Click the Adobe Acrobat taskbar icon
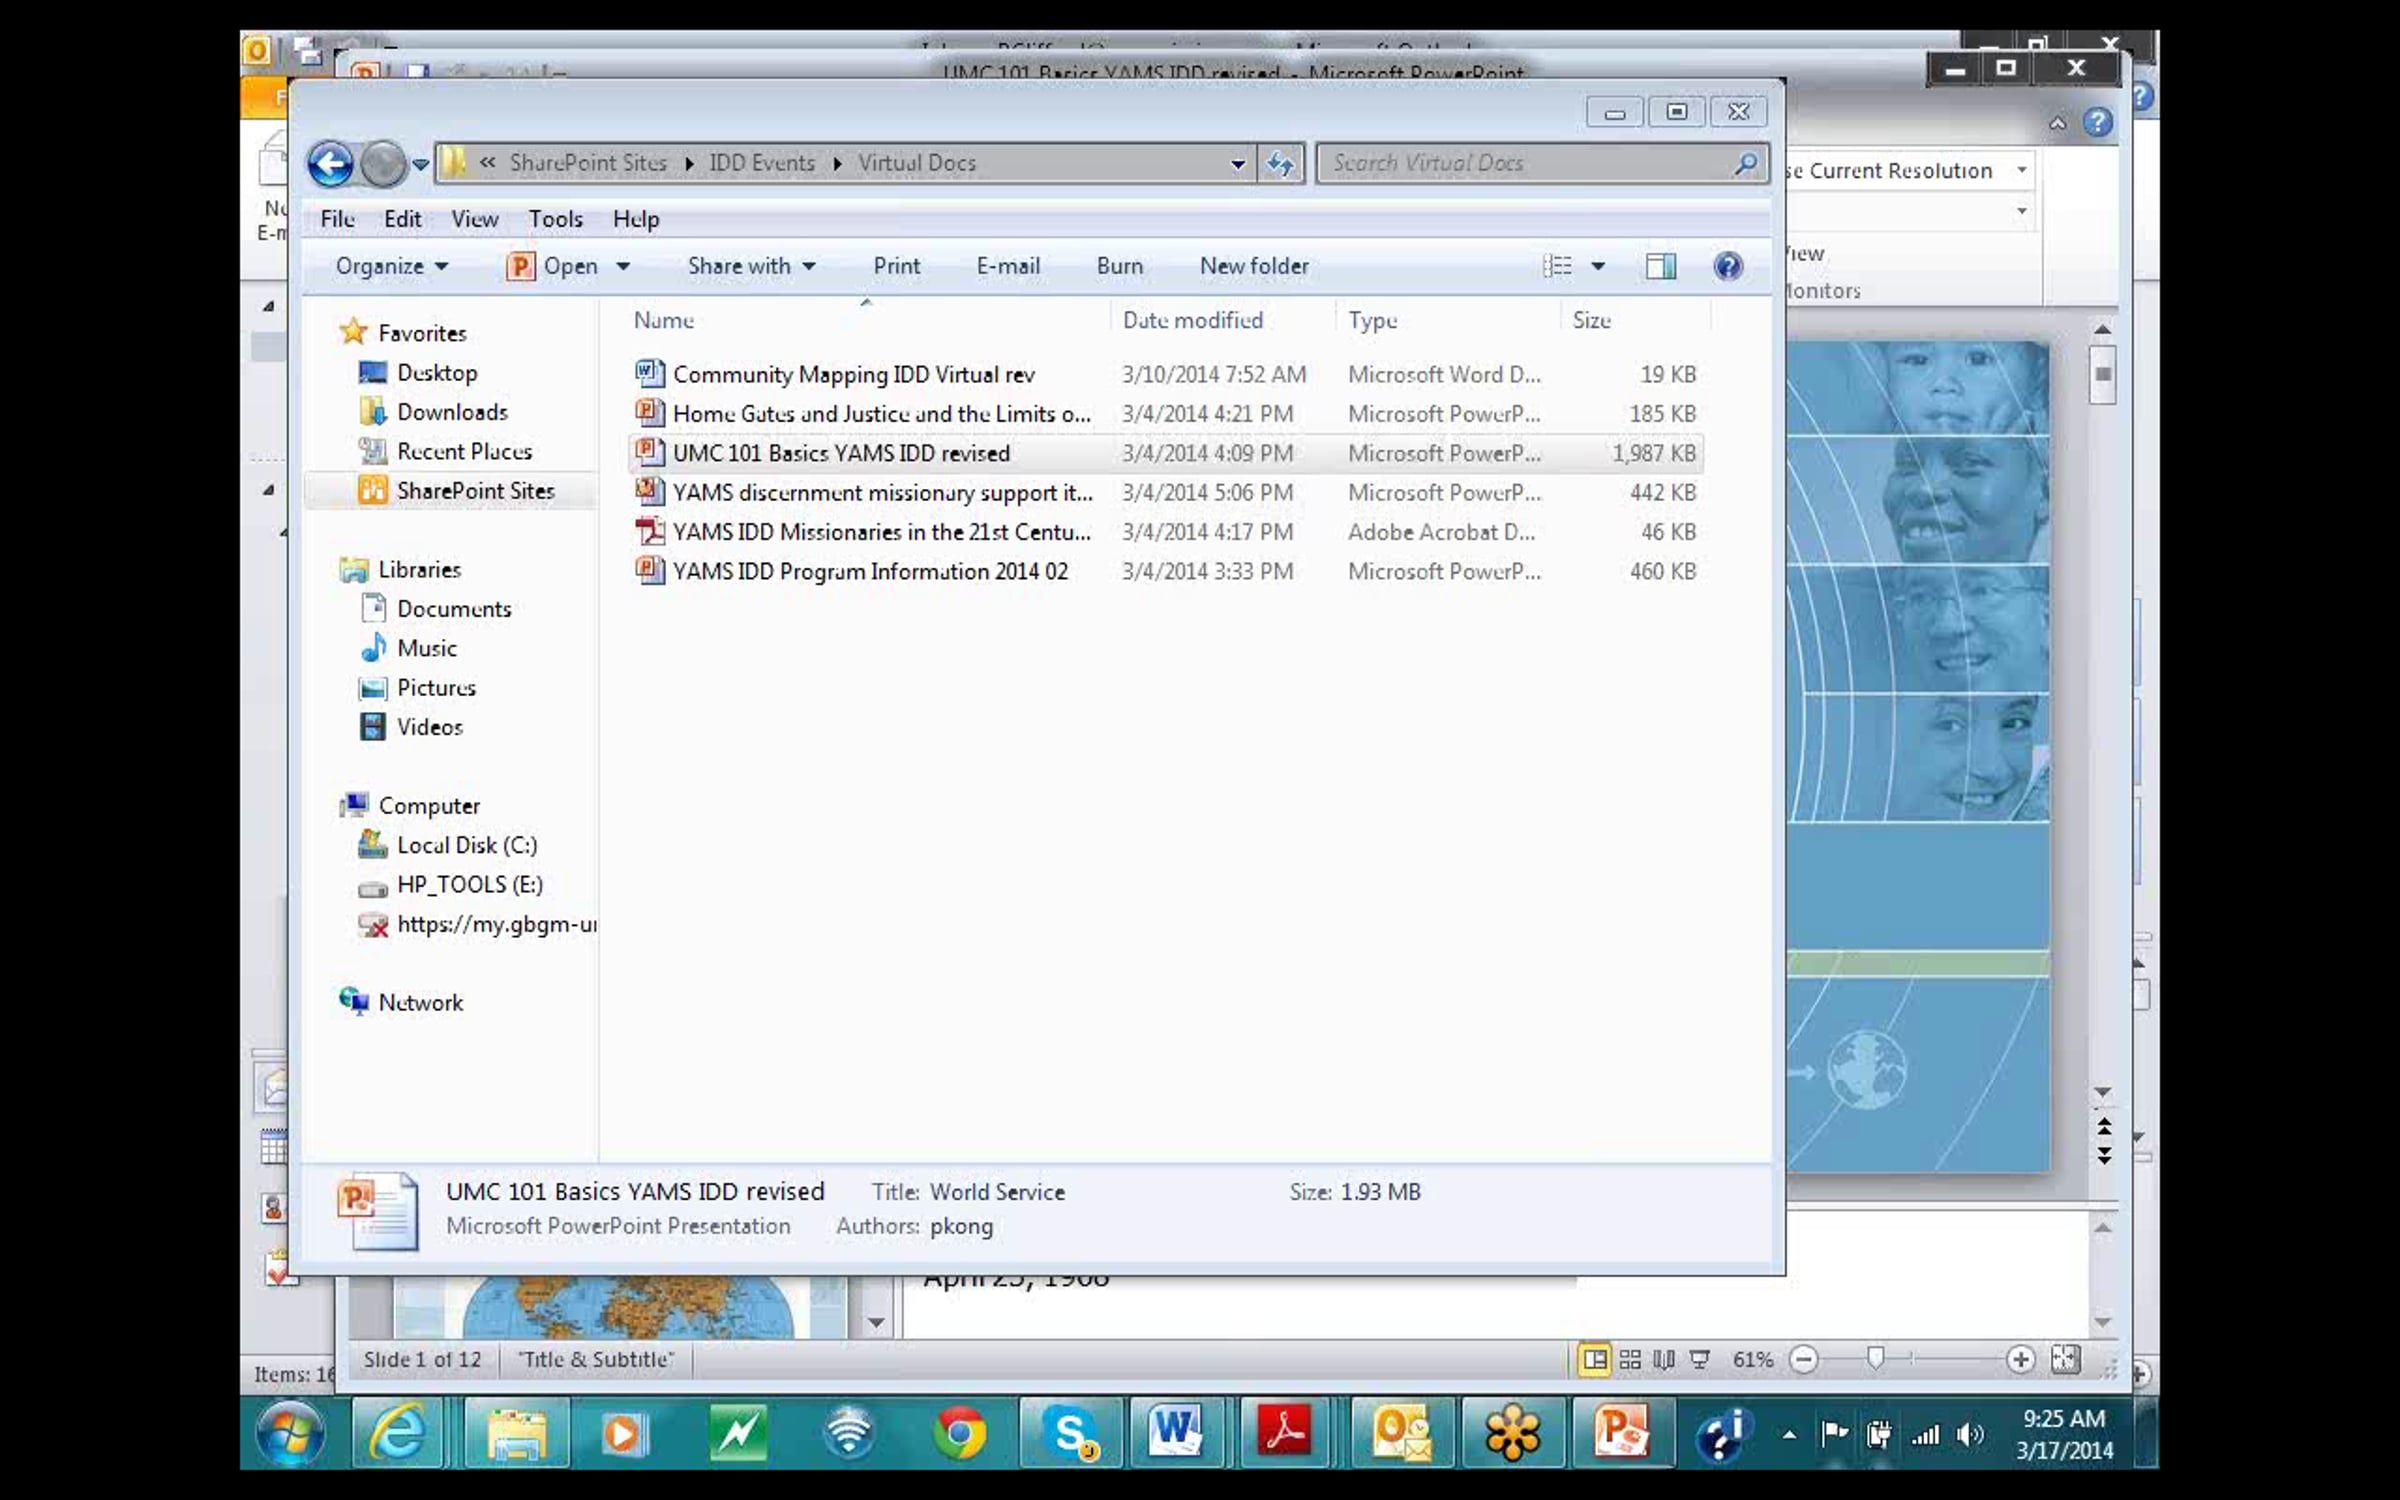This screenshot has height=1500, width=2400. 1284,1433
